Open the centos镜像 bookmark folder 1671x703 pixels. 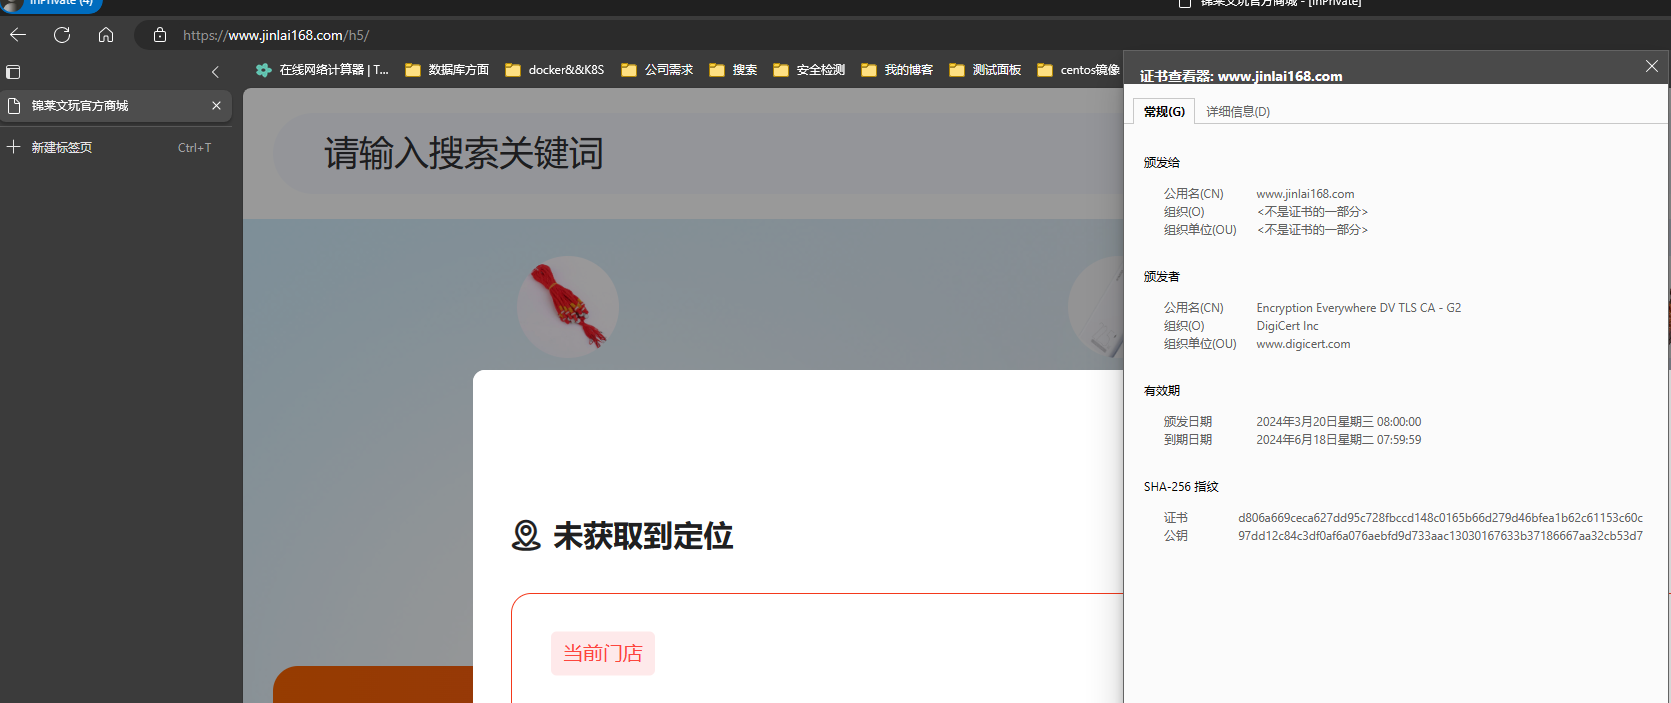pyautogui.click(x=1079, y=70)
